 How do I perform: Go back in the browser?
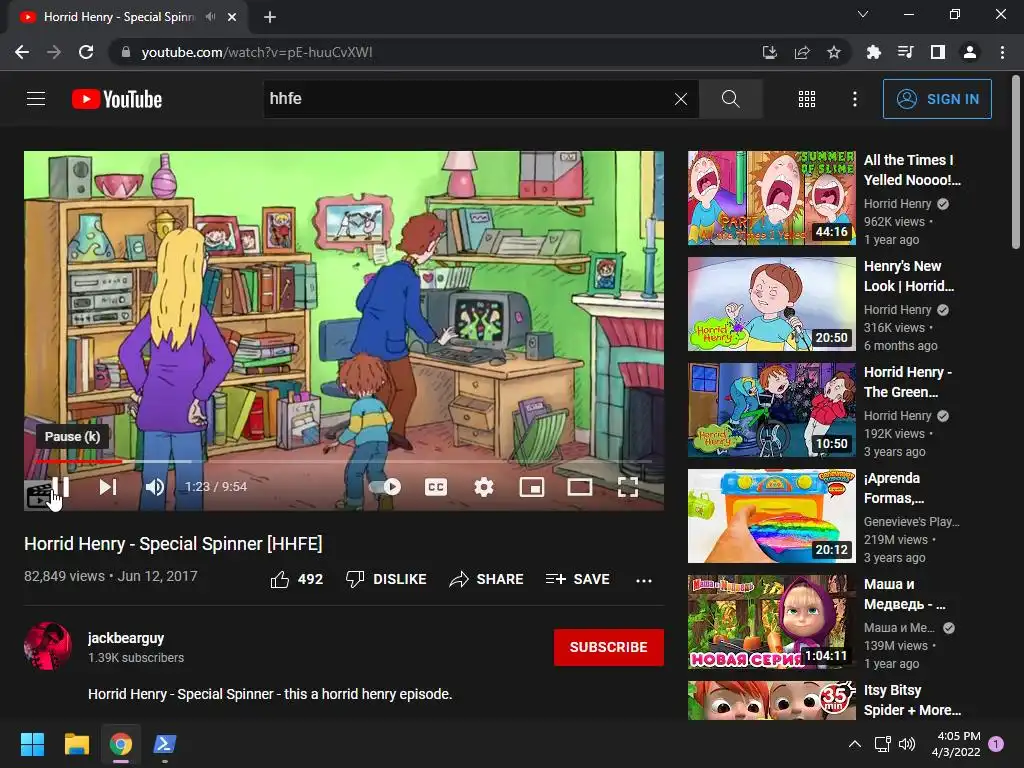tap(22, 52)
